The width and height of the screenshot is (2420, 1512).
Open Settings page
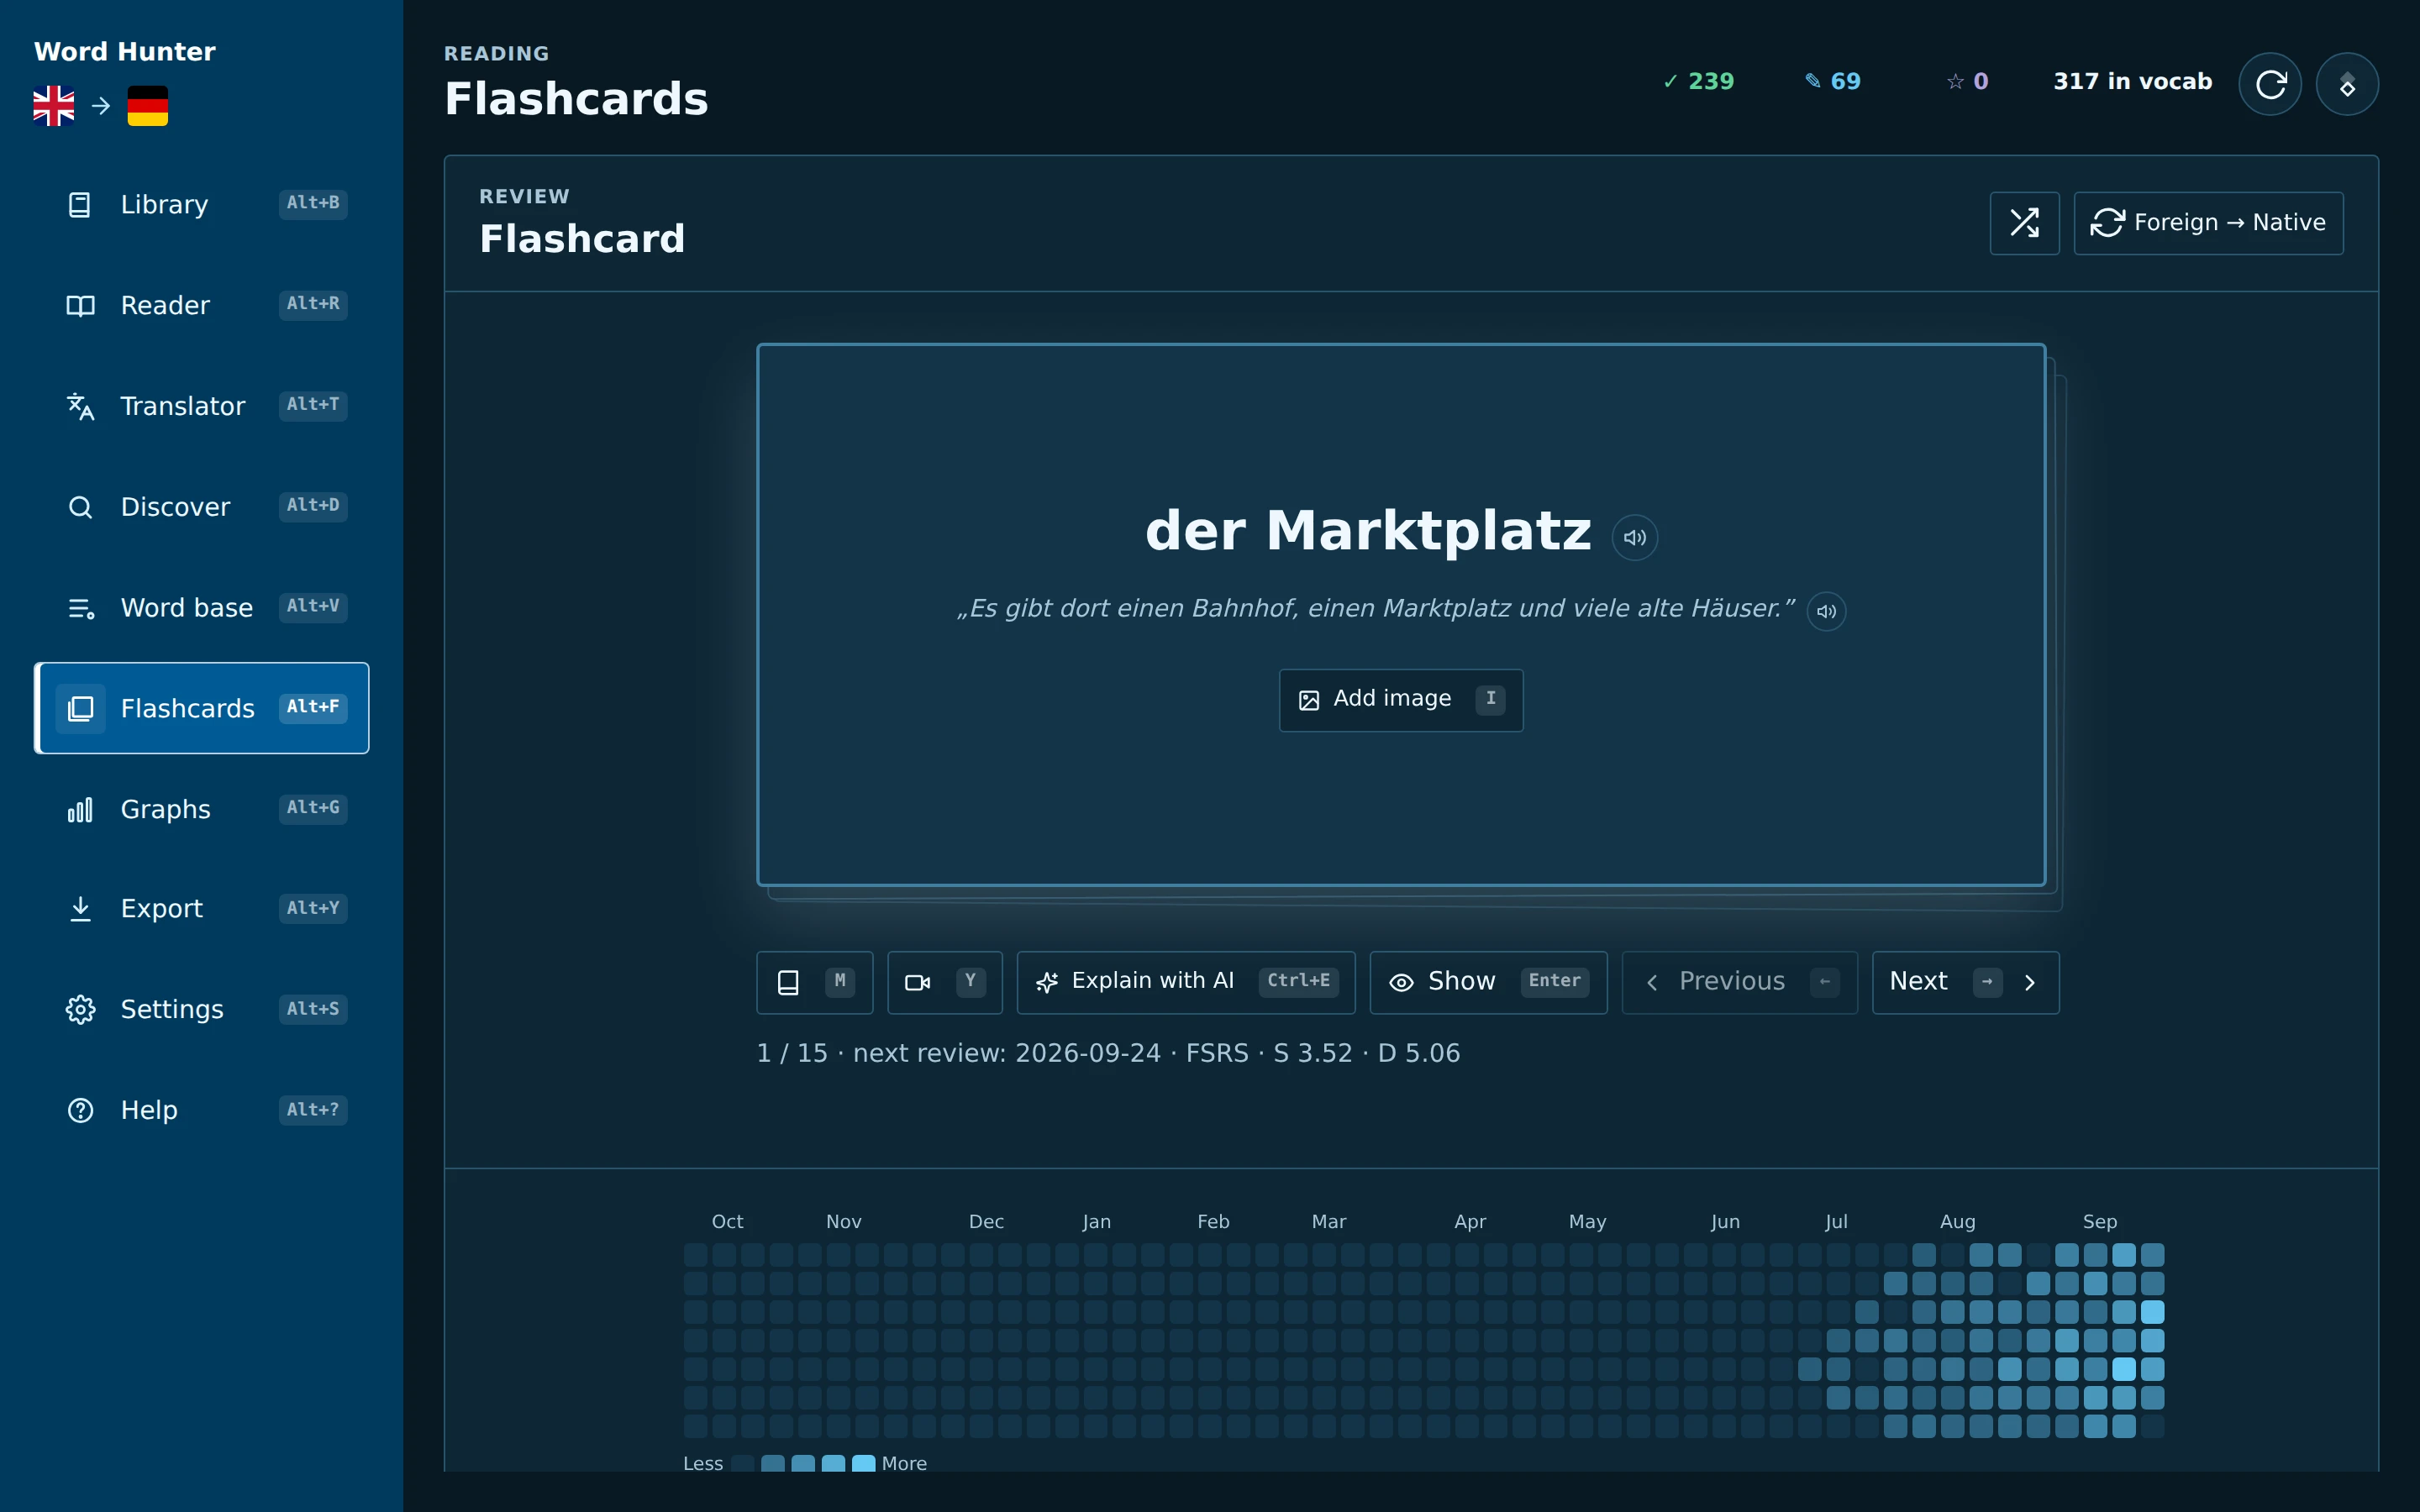[202, 1009]
